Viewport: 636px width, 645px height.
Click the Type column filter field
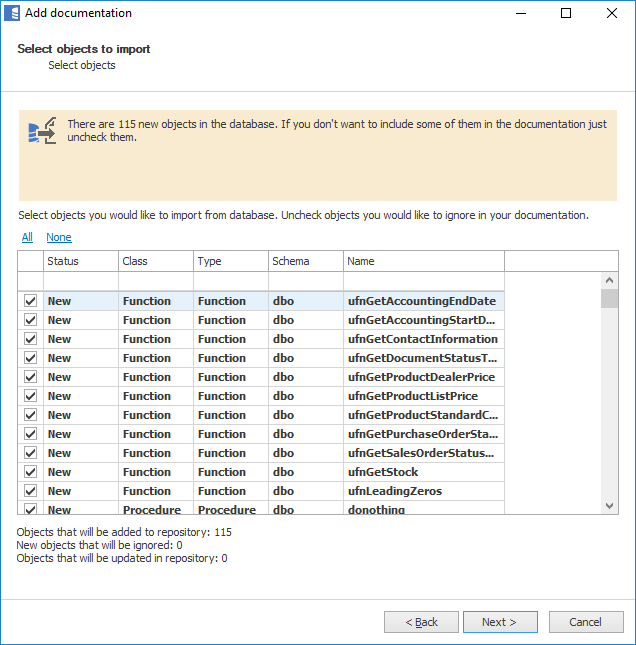pos(230,281)
